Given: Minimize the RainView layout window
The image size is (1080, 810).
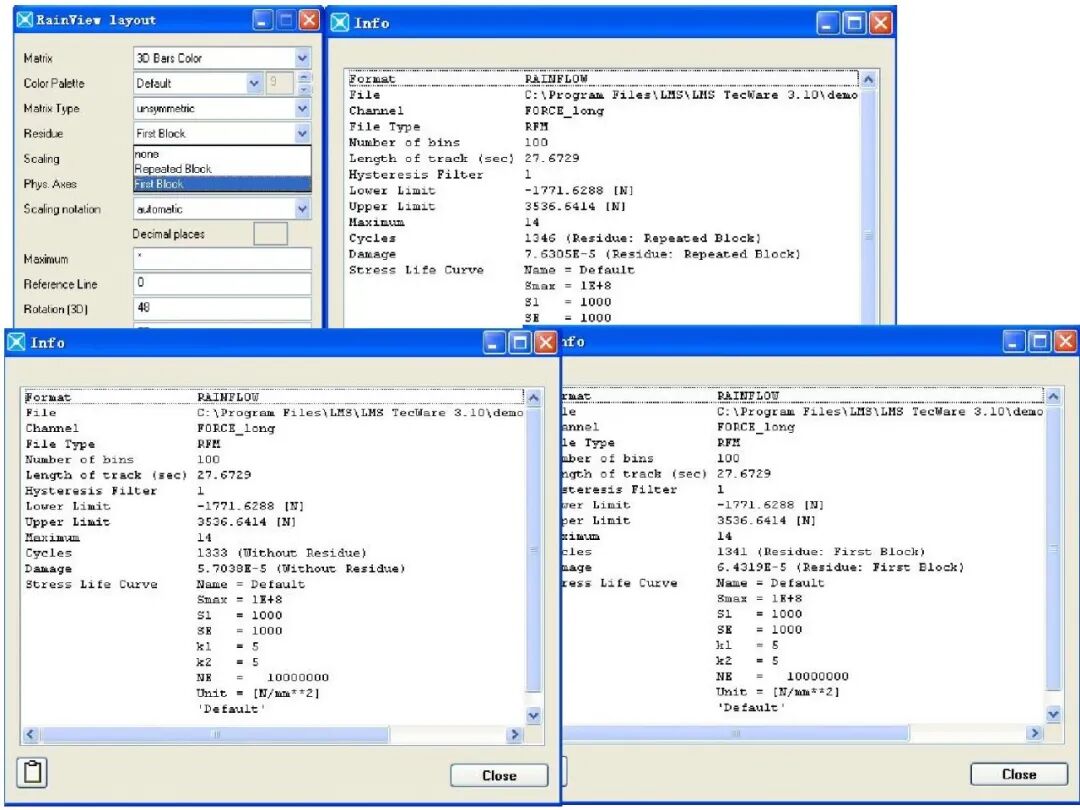Looking at the screenshot, I should click(x=262, y=21).
